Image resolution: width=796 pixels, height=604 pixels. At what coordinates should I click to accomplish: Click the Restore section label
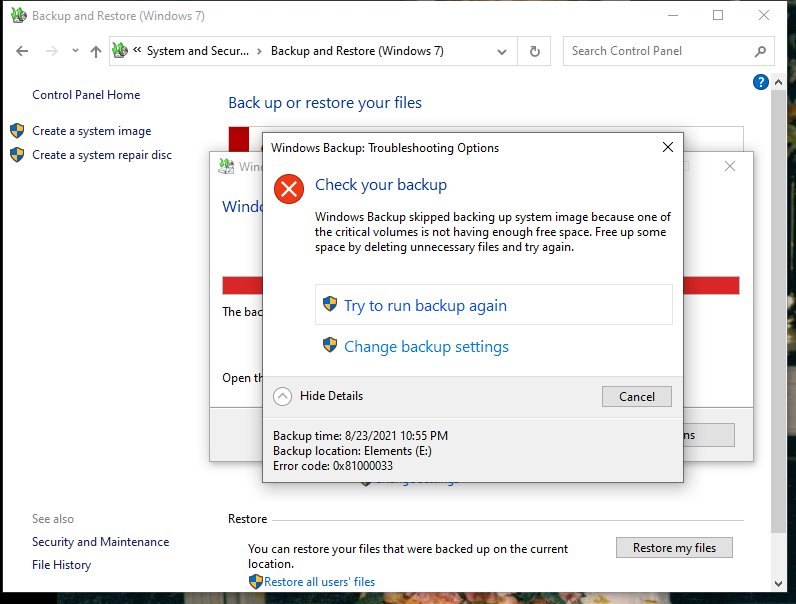pos(247,519)
